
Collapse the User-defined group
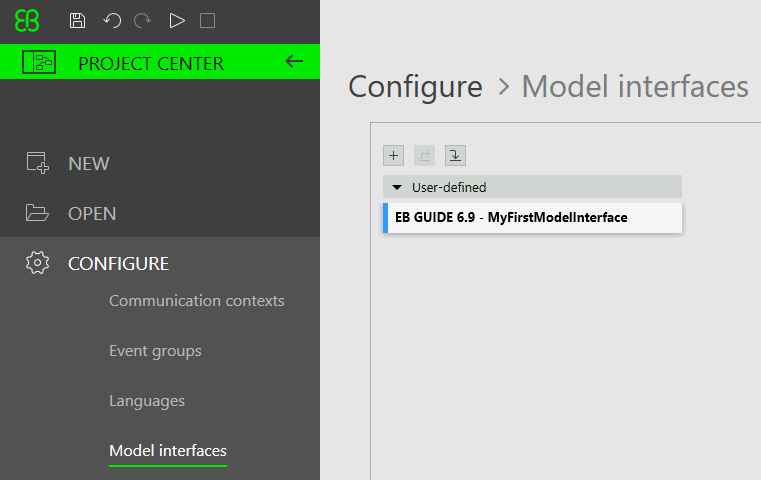coord(397,187)
